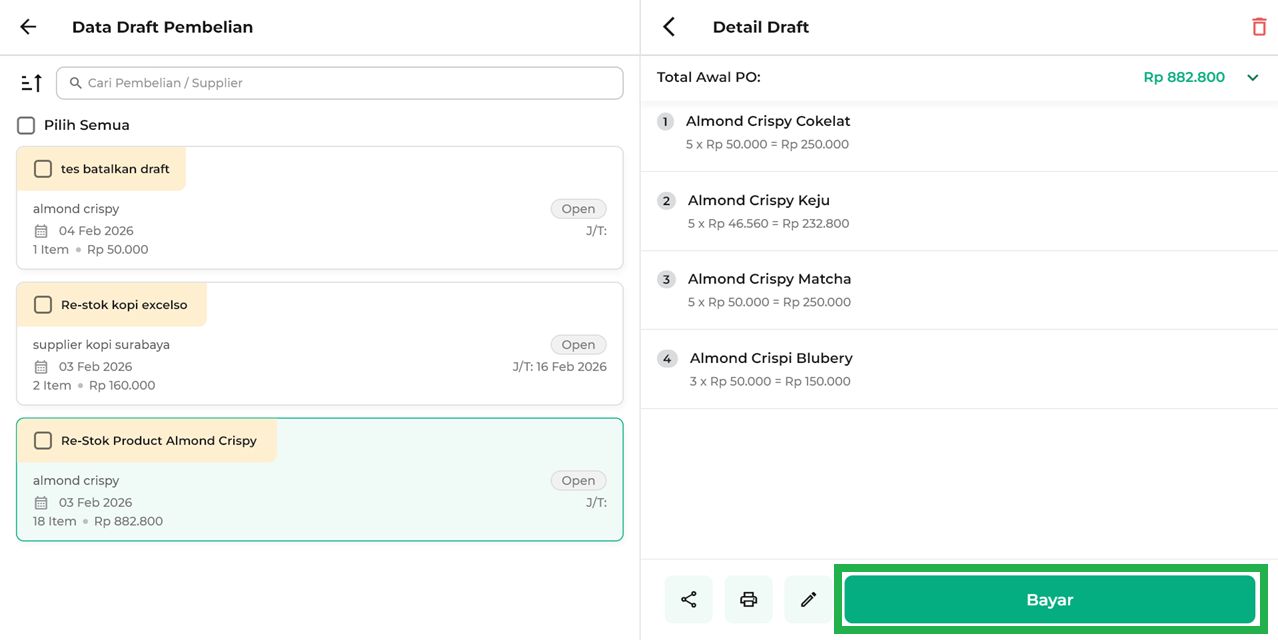Viewport: 1278px width, 640px height.
Task: Check 'Re-Stok Product Almond Crispy' checkbox
Action: pyautogui.click(x=43, y=441)
